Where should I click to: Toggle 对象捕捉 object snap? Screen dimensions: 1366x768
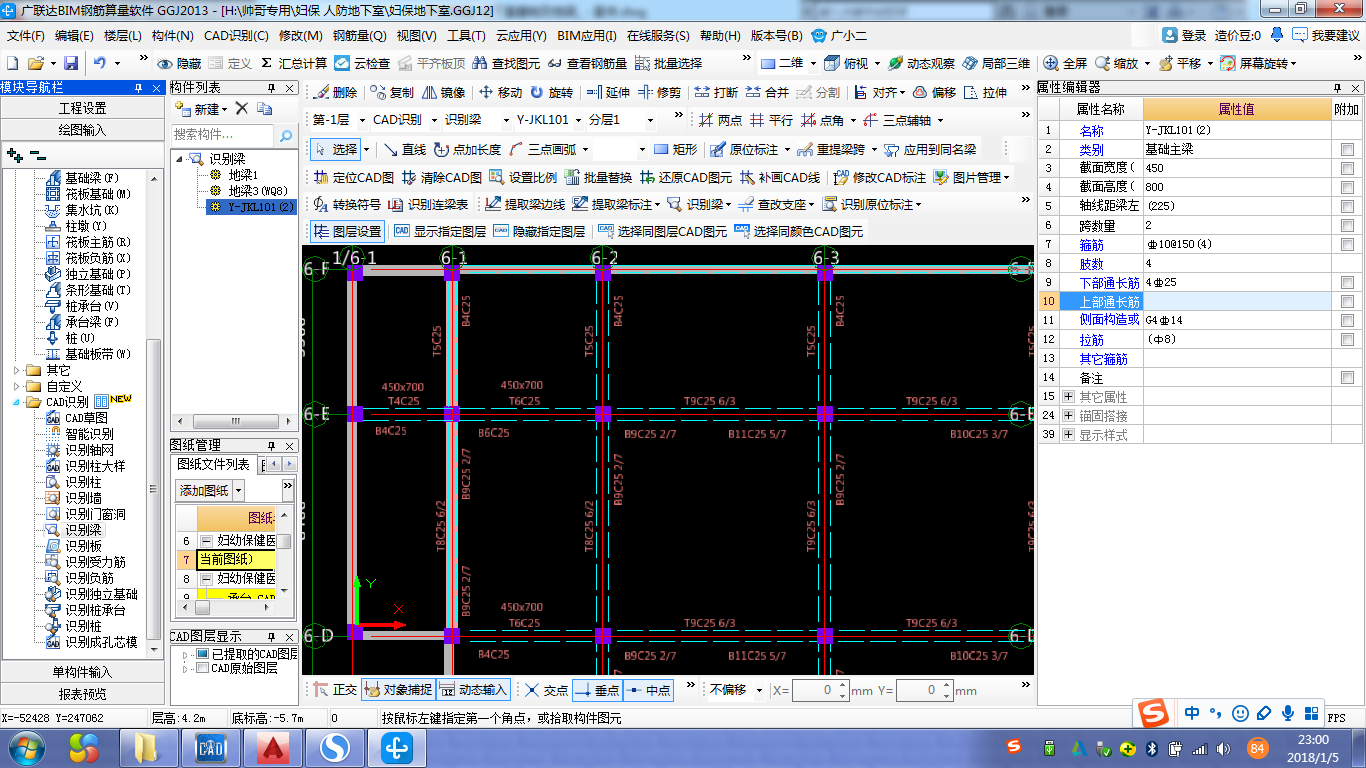[x=398, y=690]
